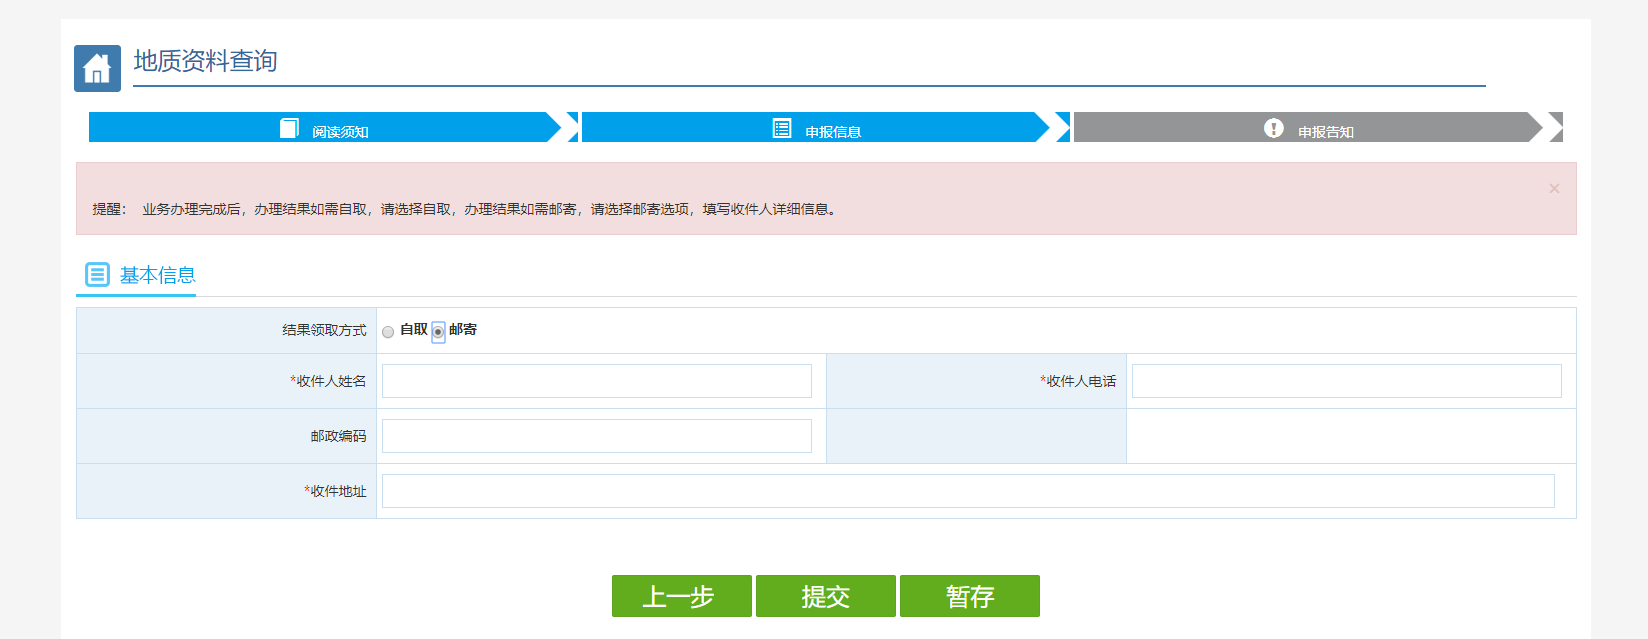Submit the form with 提交 button
Viewport: 1648px width, 639px height.
coord(825,596)
